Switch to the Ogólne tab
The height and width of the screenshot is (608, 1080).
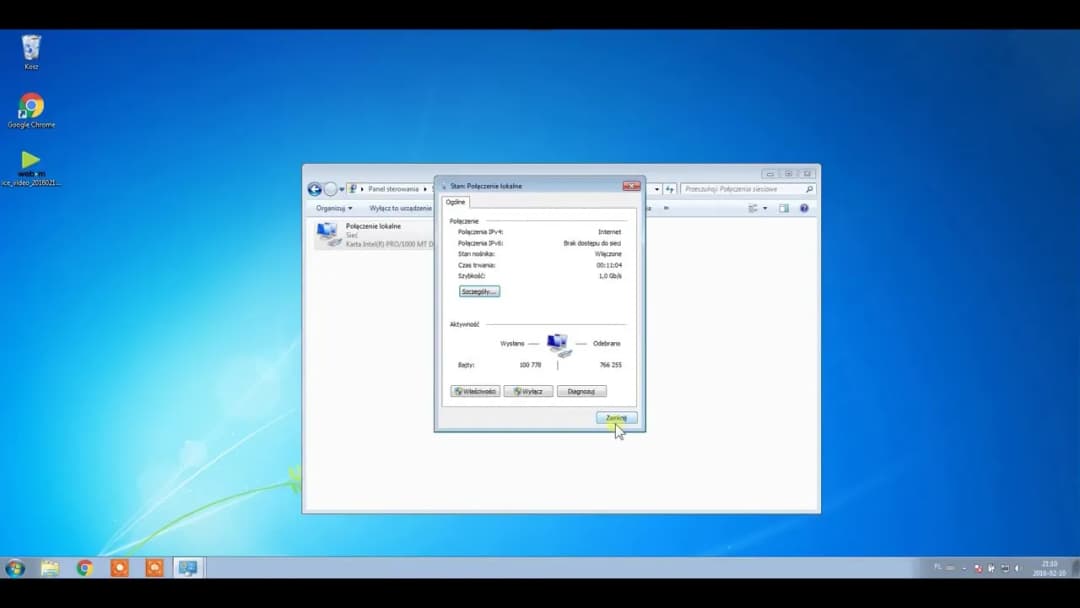(x=455, y=201)
